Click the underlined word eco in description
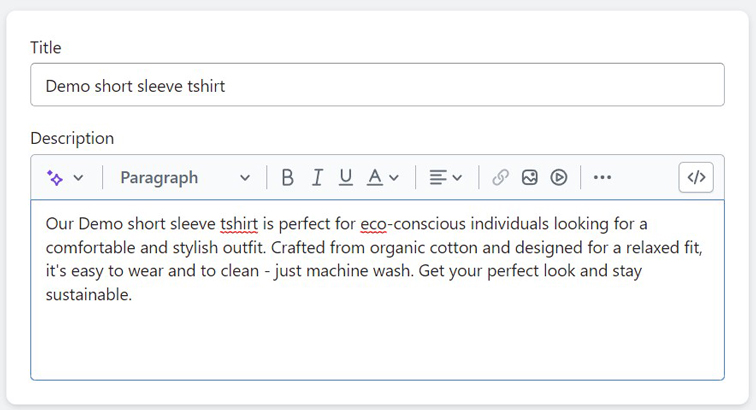The width and height of the screenshot is (756, 410). [x=373, y=224]
